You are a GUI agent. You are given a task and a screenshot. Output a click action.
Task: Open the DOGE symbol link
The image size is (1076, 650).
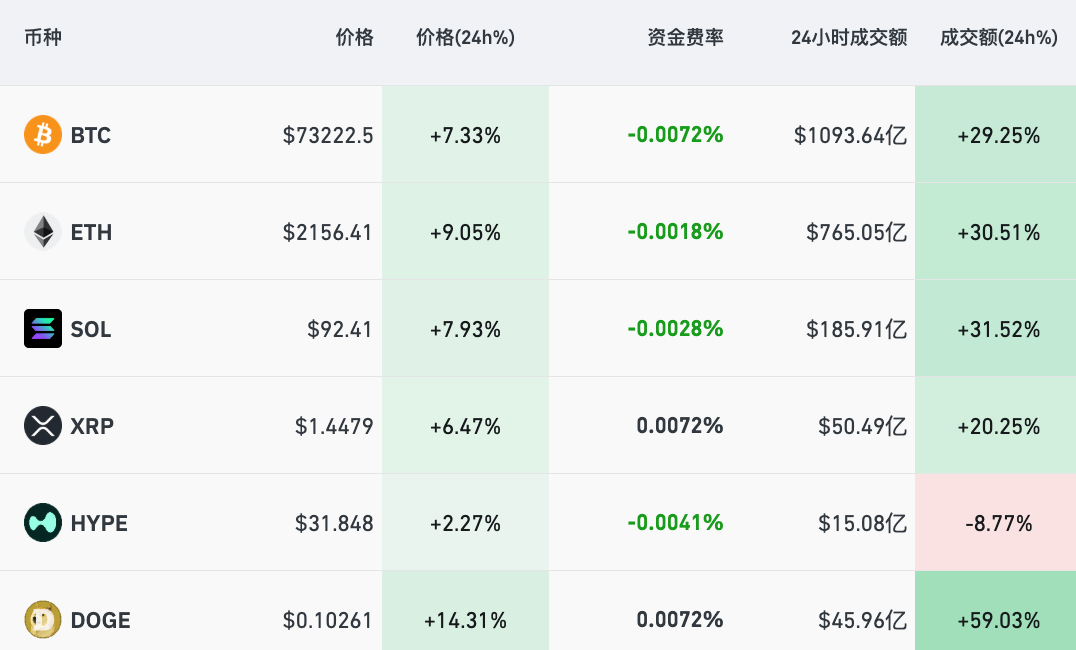click(100, 620)
